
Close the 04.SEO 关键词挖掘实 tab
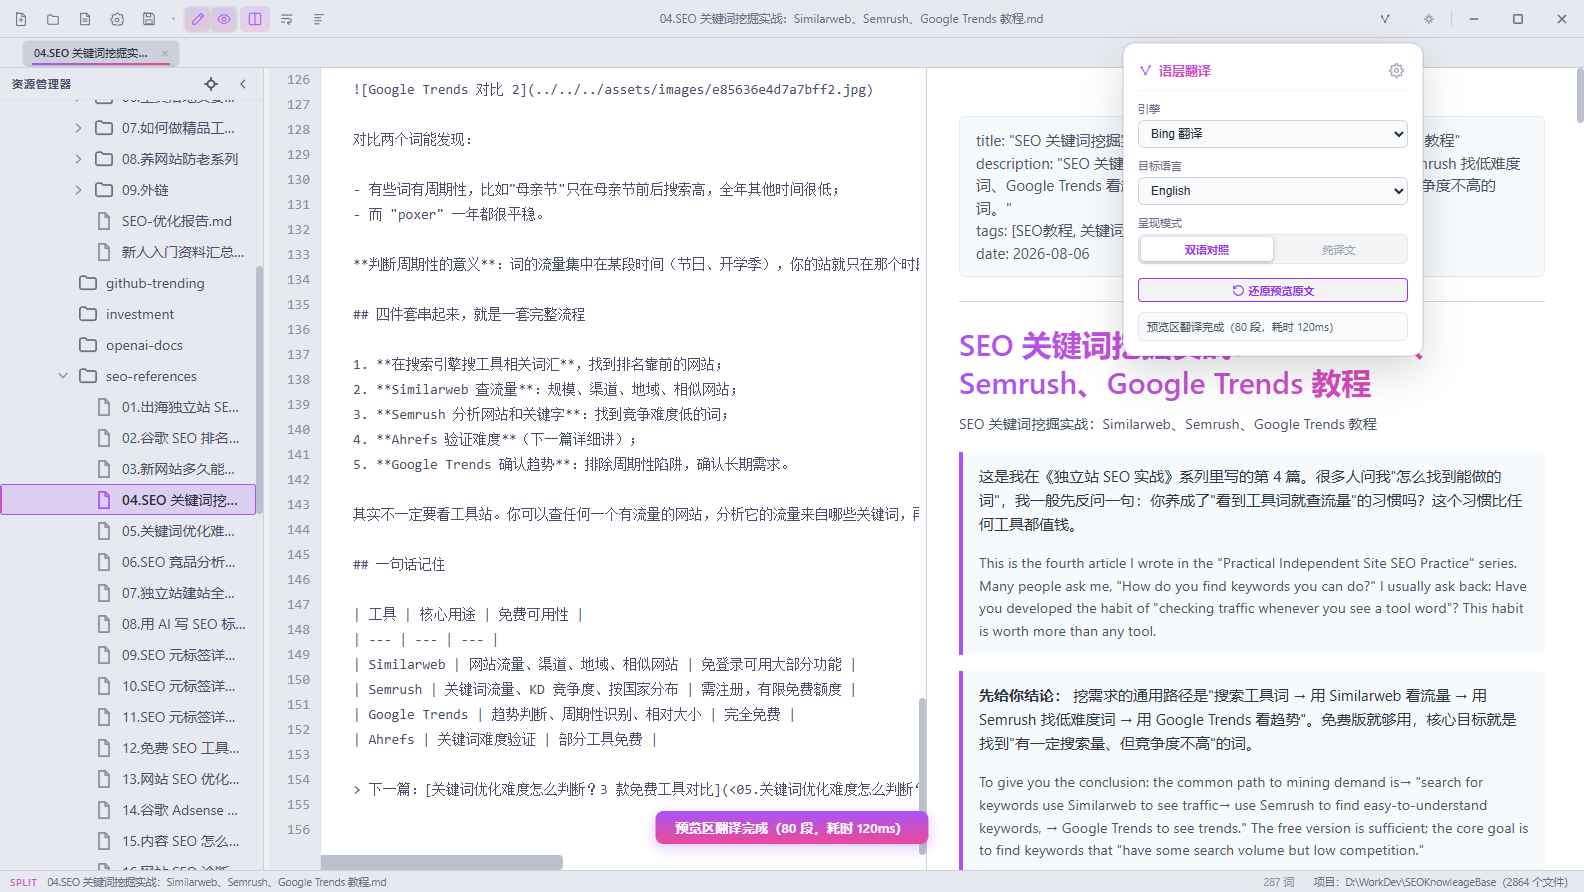click(165, 53)
